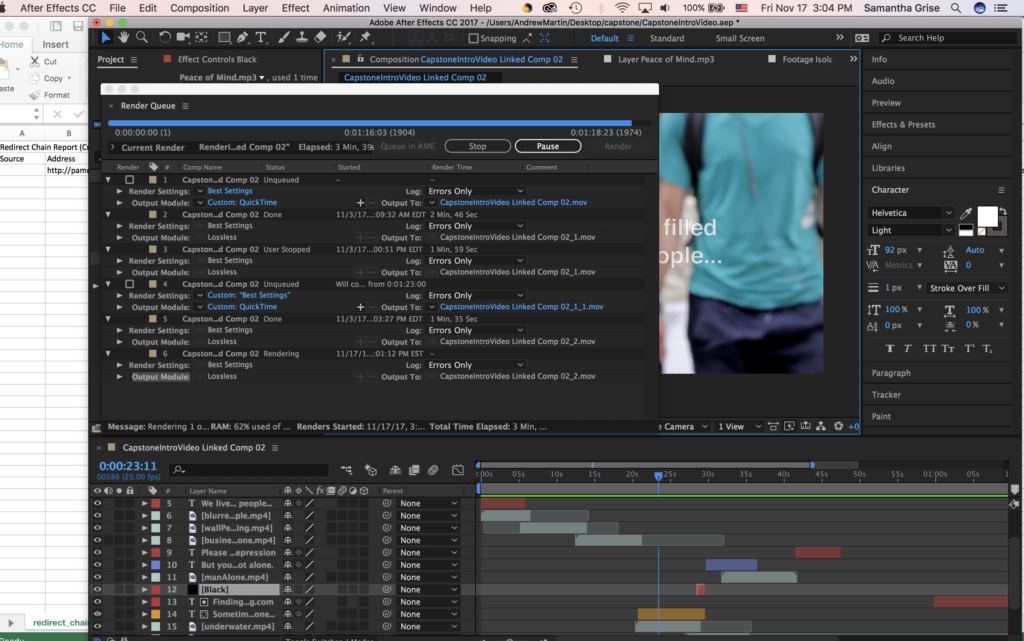
Task: Check render checkbox for queue item 1
Action: click(129, 180)
